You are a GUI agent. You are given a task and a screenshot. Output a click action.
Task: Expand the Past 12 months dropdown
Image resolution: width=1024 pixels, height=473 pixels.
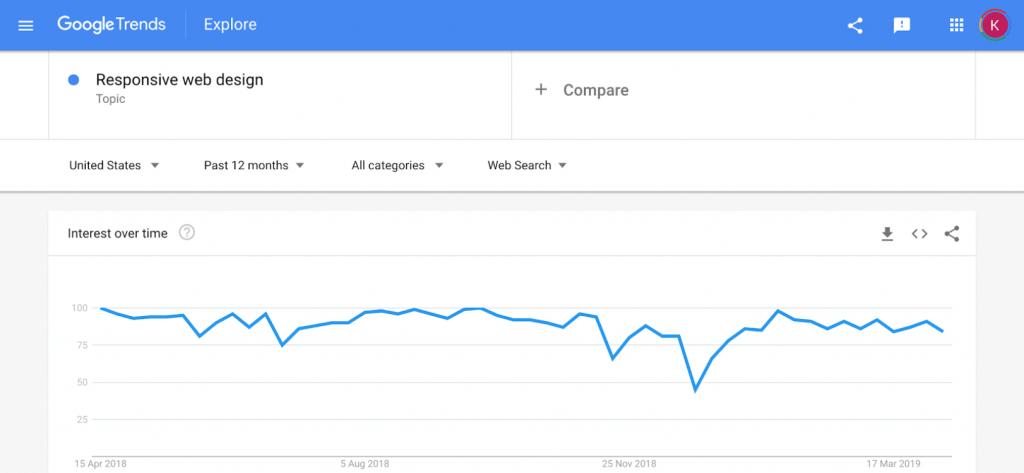(x=254, y=165)
